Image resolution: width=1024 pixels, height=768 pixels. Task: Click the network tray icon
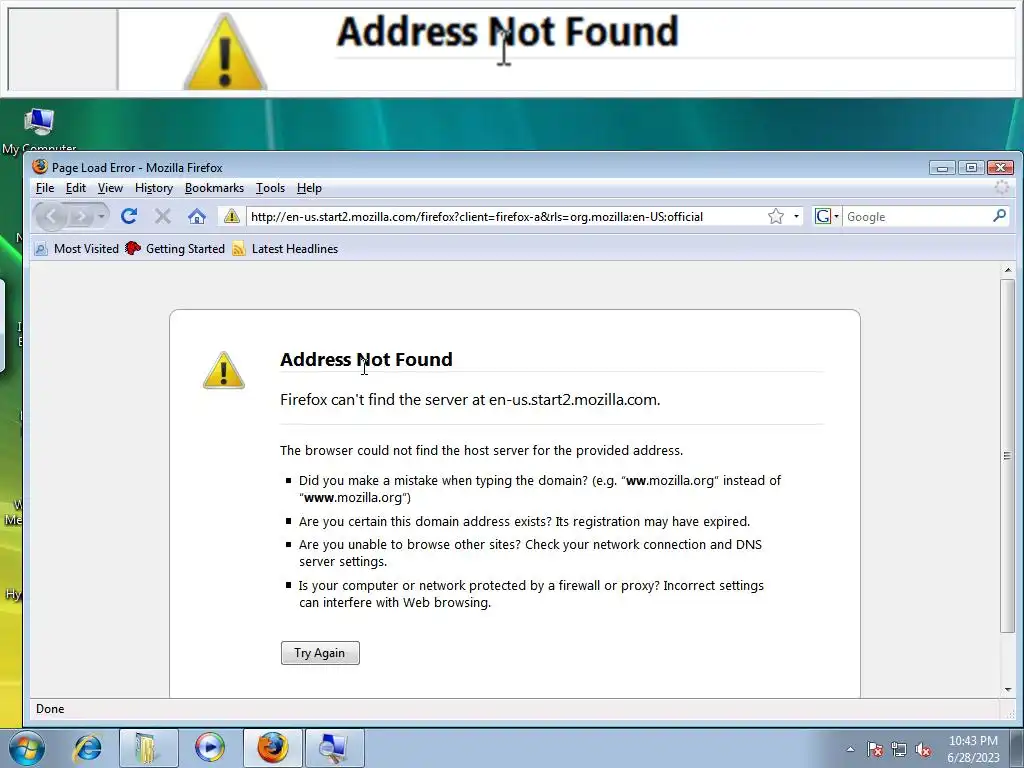tap(899, 749)
